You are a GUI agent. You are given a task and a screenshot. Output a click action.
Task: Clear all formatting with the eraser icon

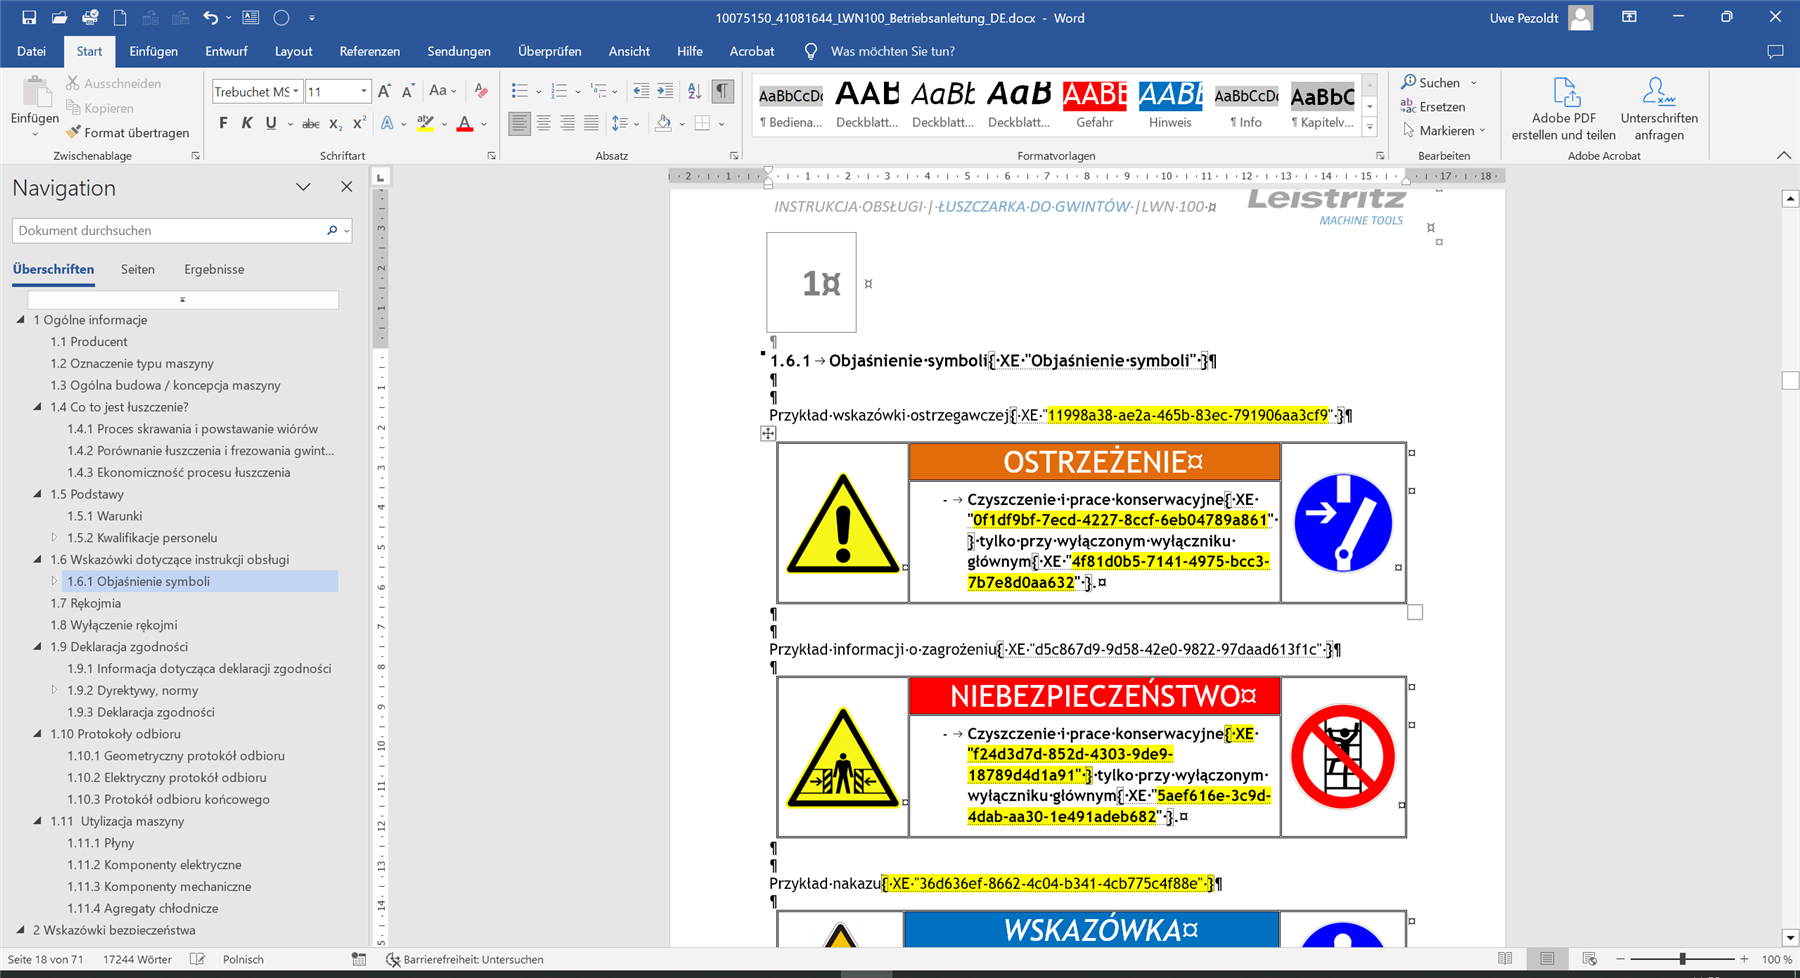pyautogui.click(x=481, y=91)
